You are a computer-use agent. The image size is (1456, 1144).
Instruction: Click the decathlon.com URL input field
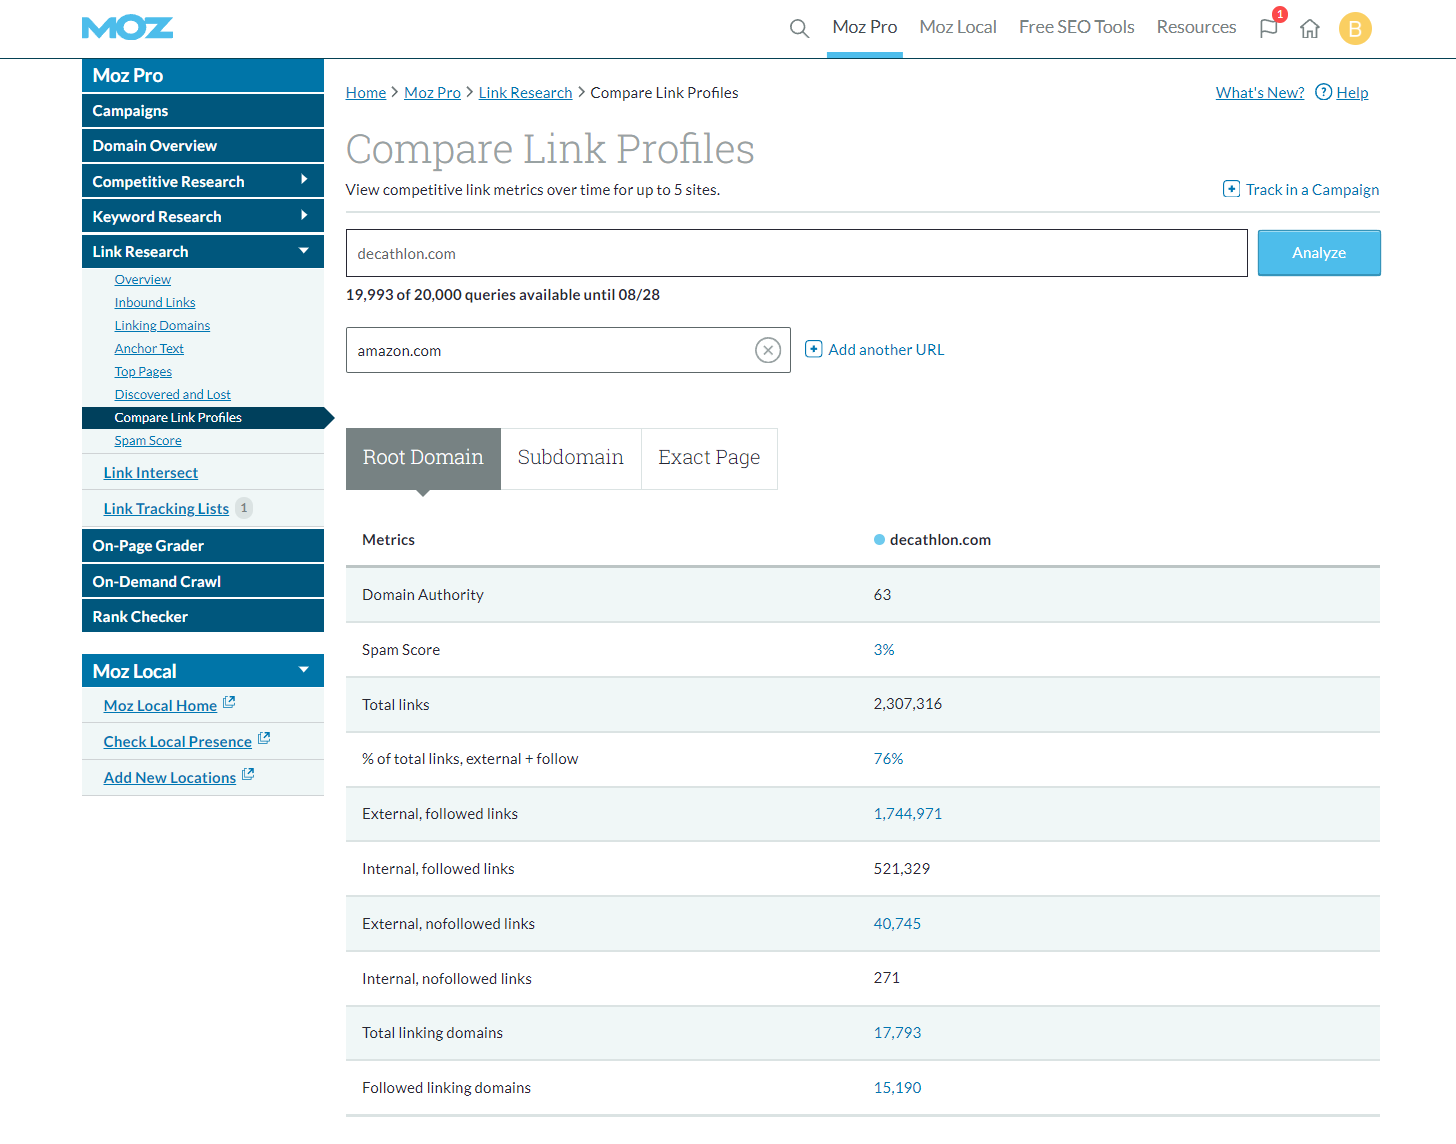[x=796, y=253]
